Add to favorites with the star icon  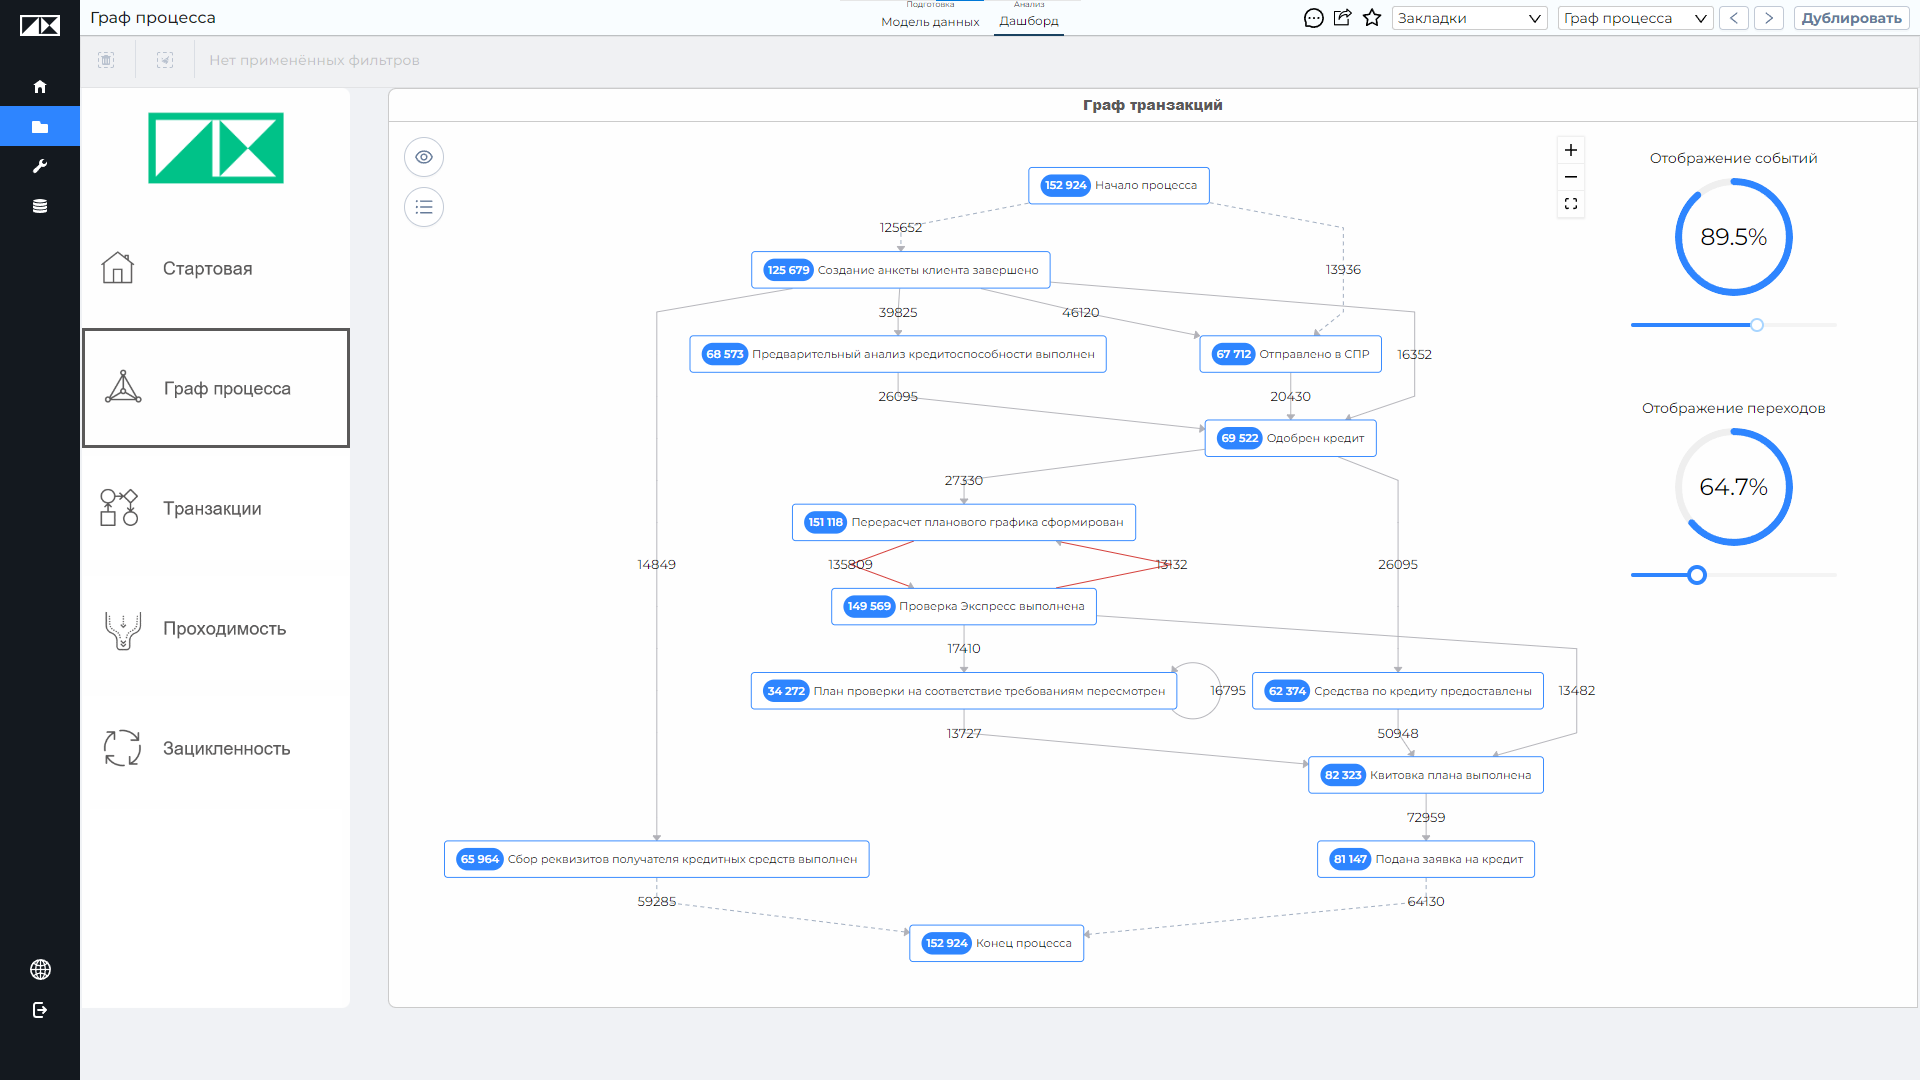[1372, 18]
